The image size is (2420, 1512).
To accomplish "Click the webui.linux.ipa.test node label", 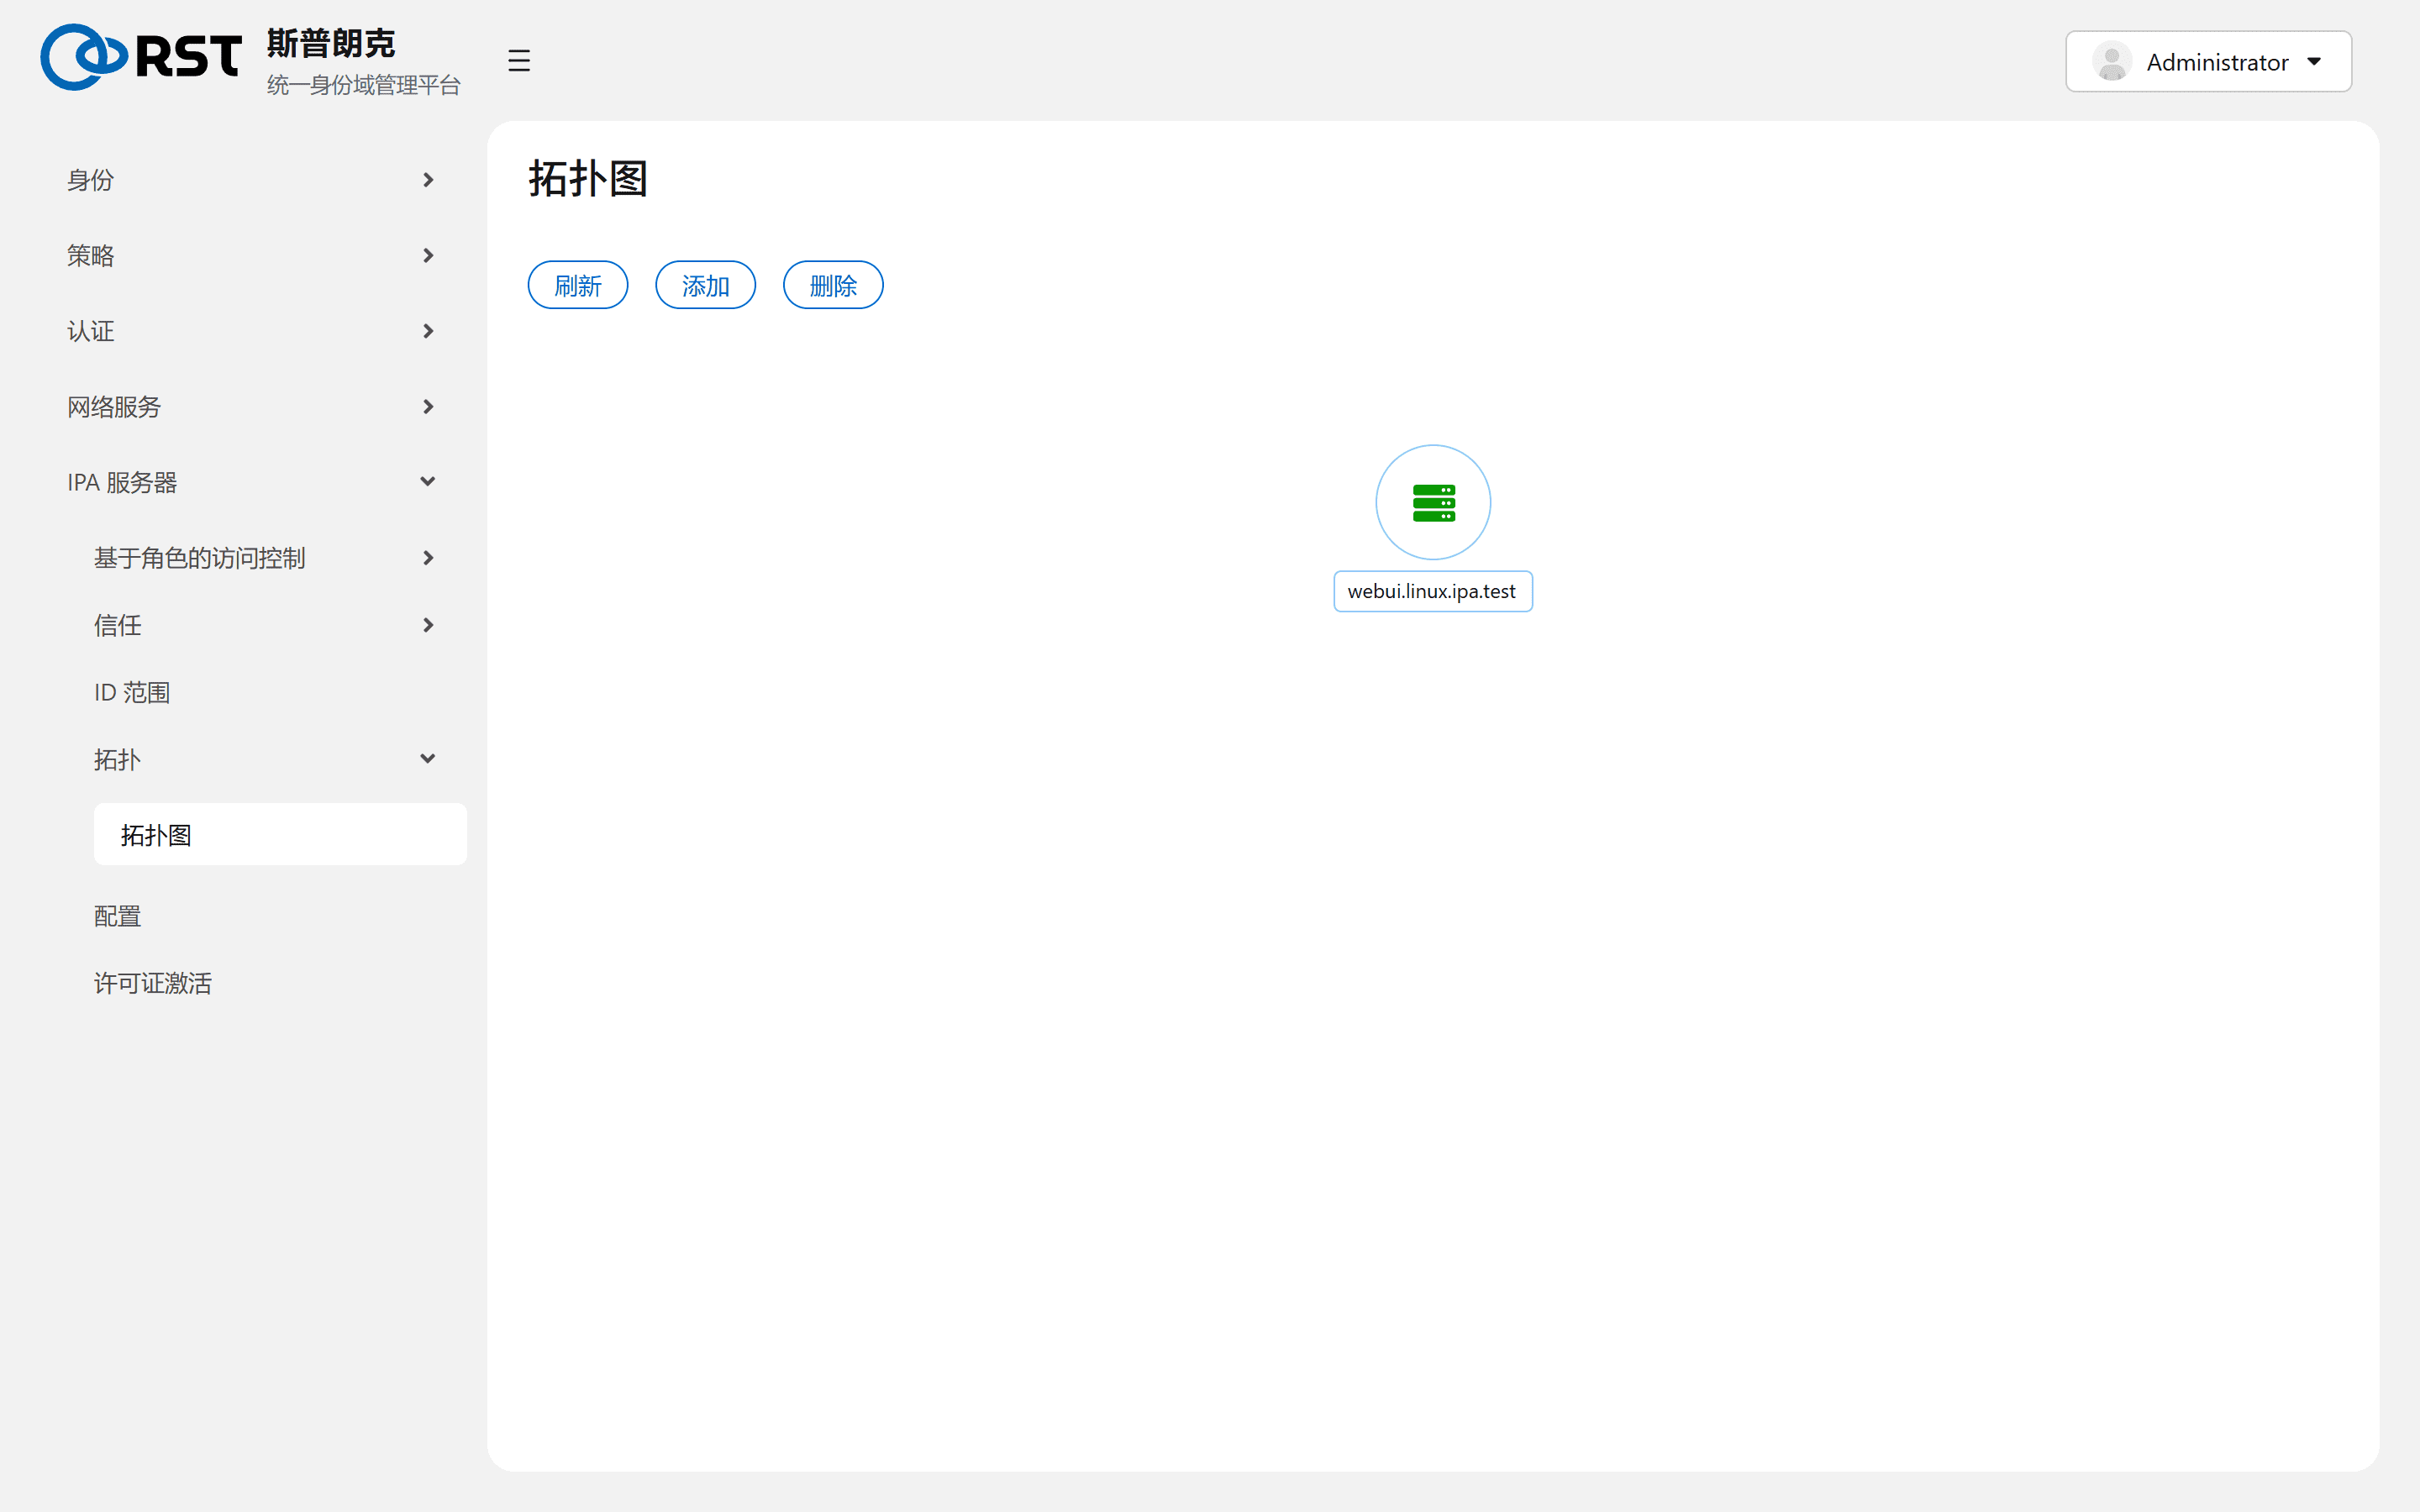I will (1433, 591).
